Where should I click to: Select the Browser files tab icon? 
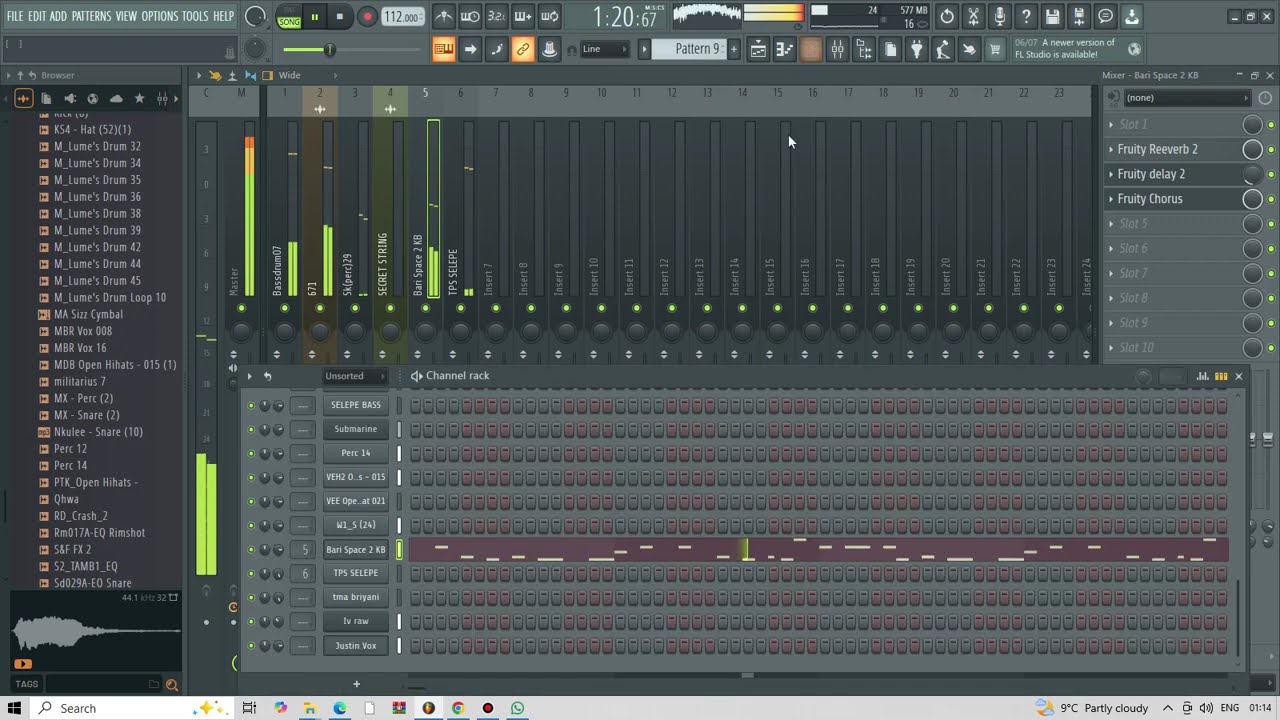tap(46, 98)
